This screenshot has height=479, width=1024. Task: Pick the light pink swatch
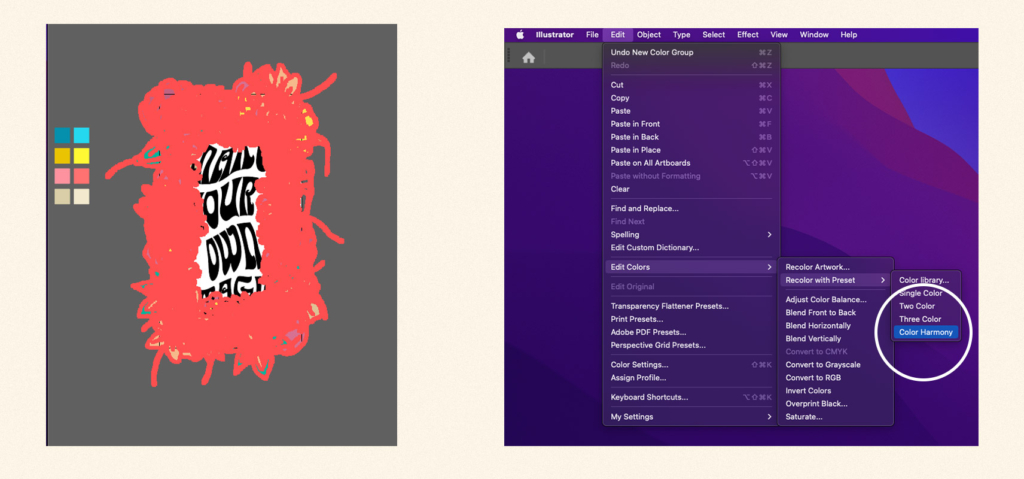(62, 176)
